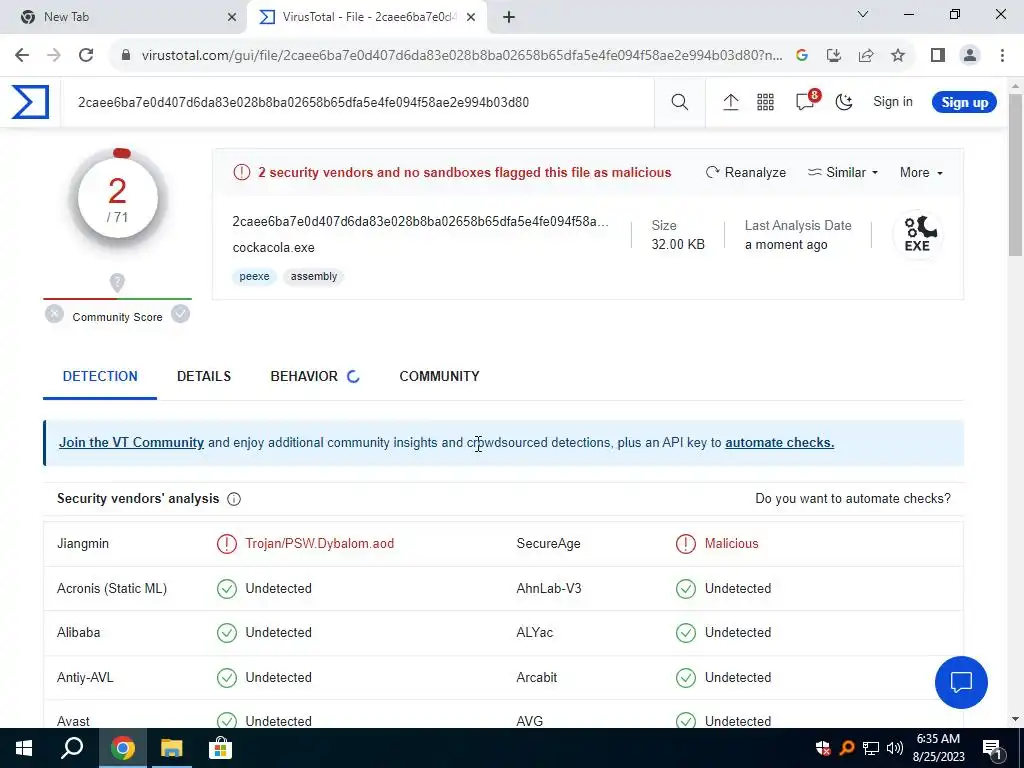The height and width of the screenshot is (768, 1024).
Task: Click the cockacola.exe file name
Action: pos(274,248)
